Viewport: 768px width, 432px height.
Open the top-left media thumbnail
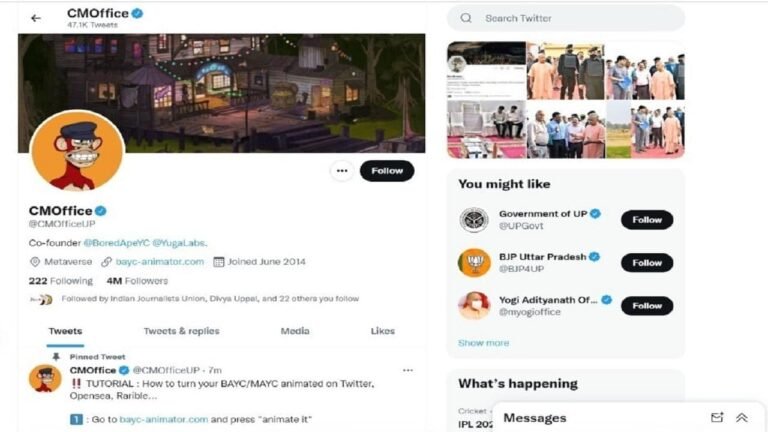[486, 71]
